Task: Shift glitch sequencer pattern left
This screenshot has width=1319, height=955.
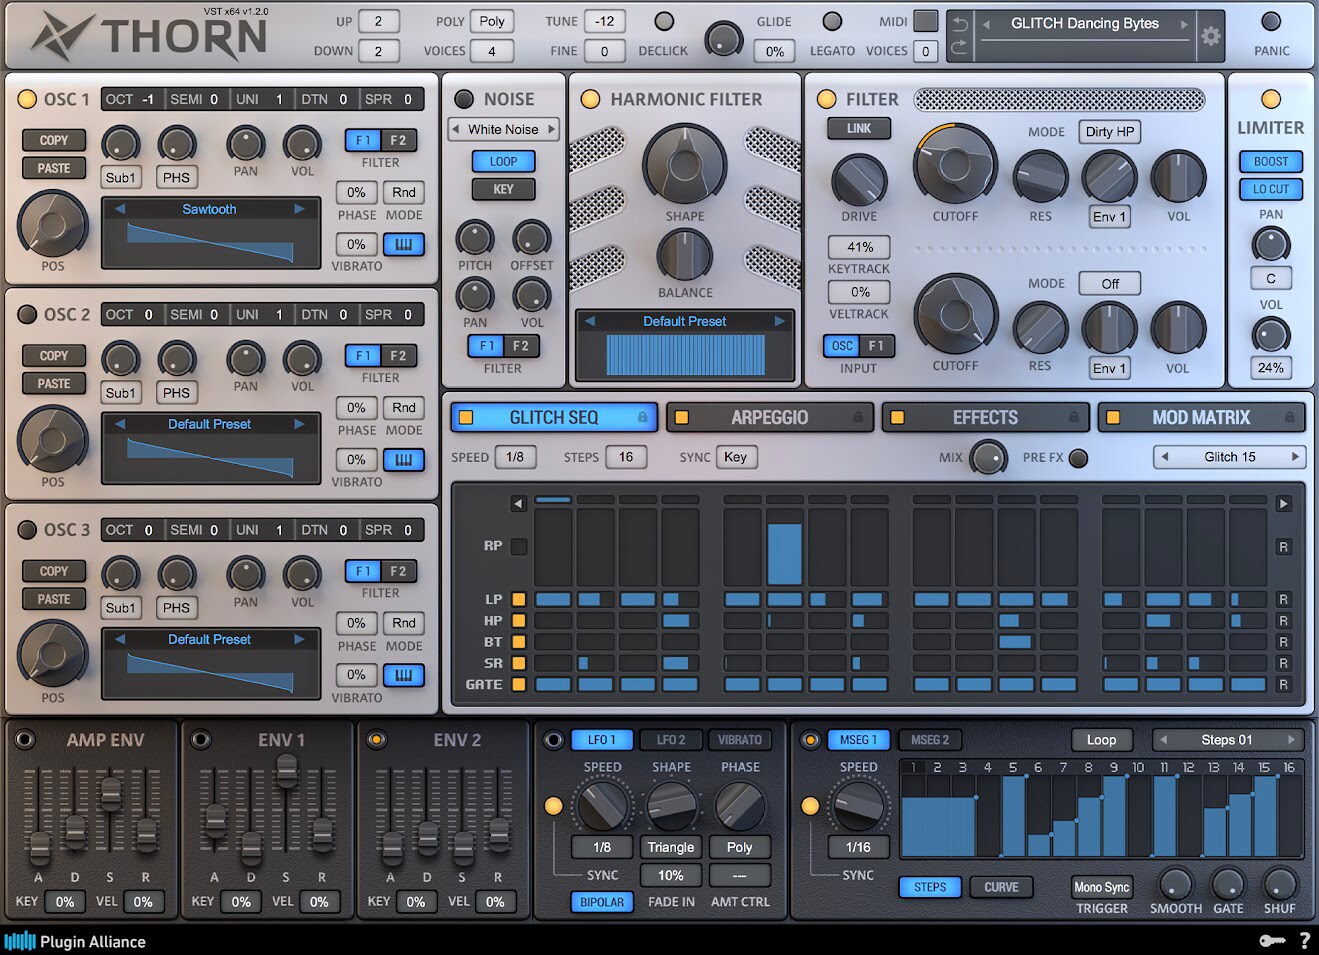Action: coord(518,504)
